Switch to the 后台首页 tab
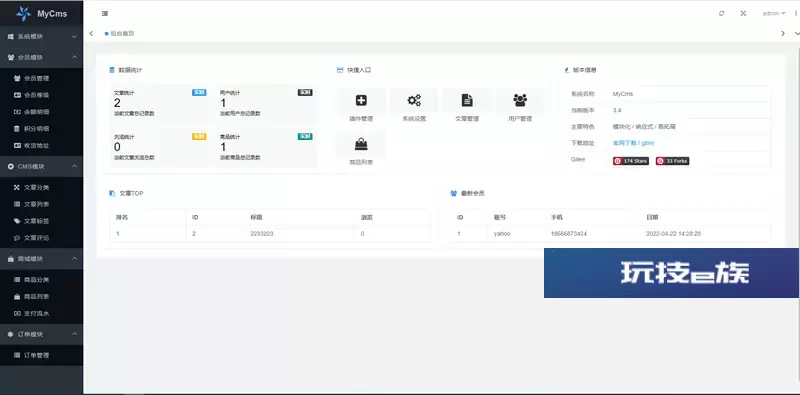 [x=119, y=33]
